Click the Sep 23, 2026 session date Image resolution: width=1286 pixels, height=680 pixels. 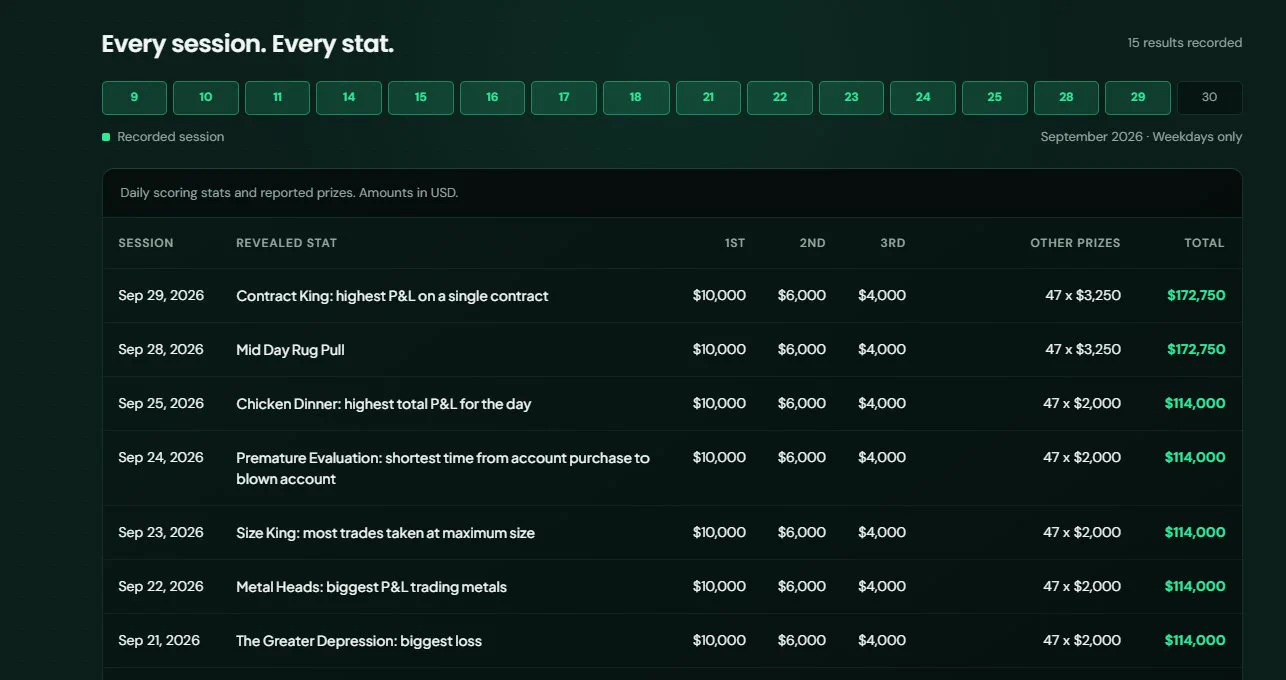[x=161, y=533]
